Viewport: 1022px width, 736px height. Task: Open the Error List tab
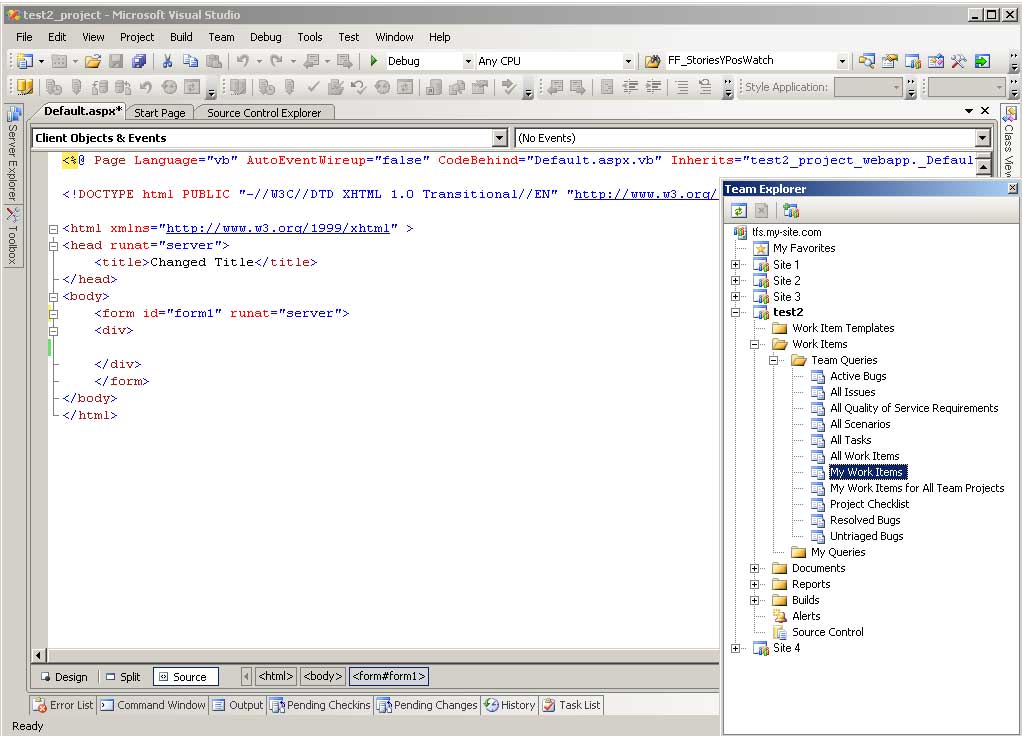[x=64, y=705]
